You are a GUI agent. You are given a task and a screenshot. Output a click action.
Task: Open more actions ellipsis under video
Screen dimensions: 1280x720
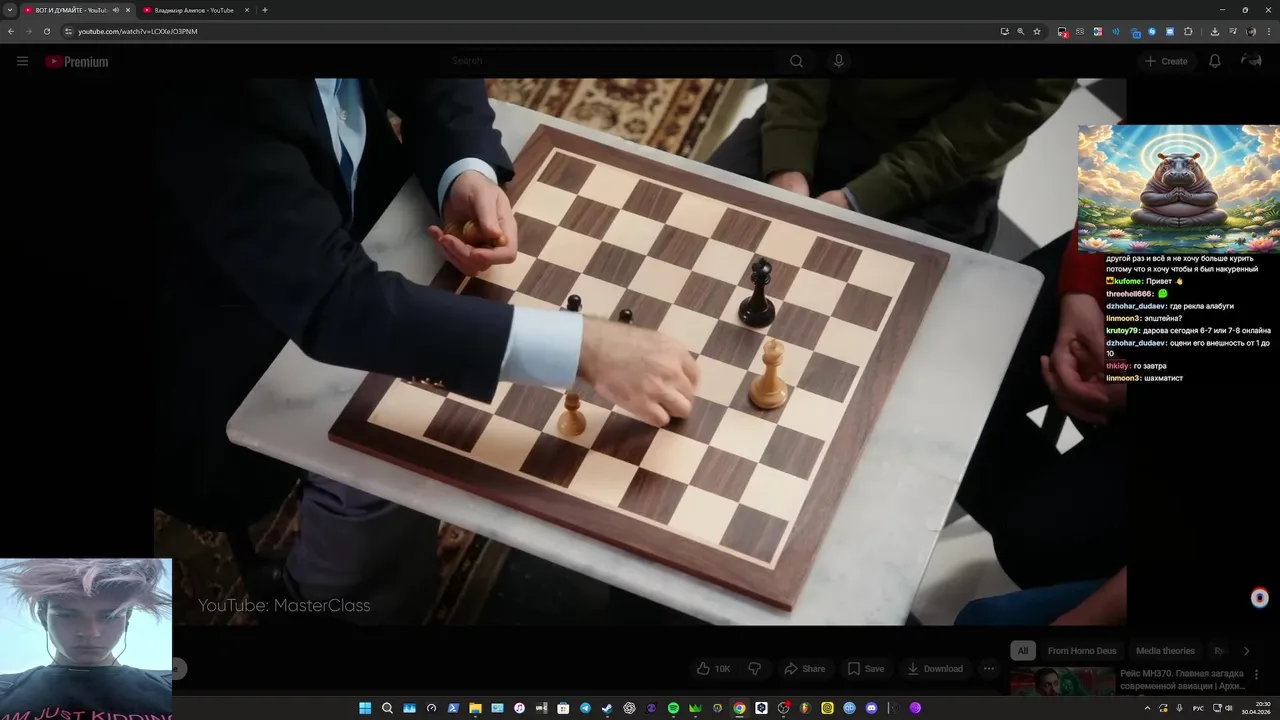coord(988,668)
